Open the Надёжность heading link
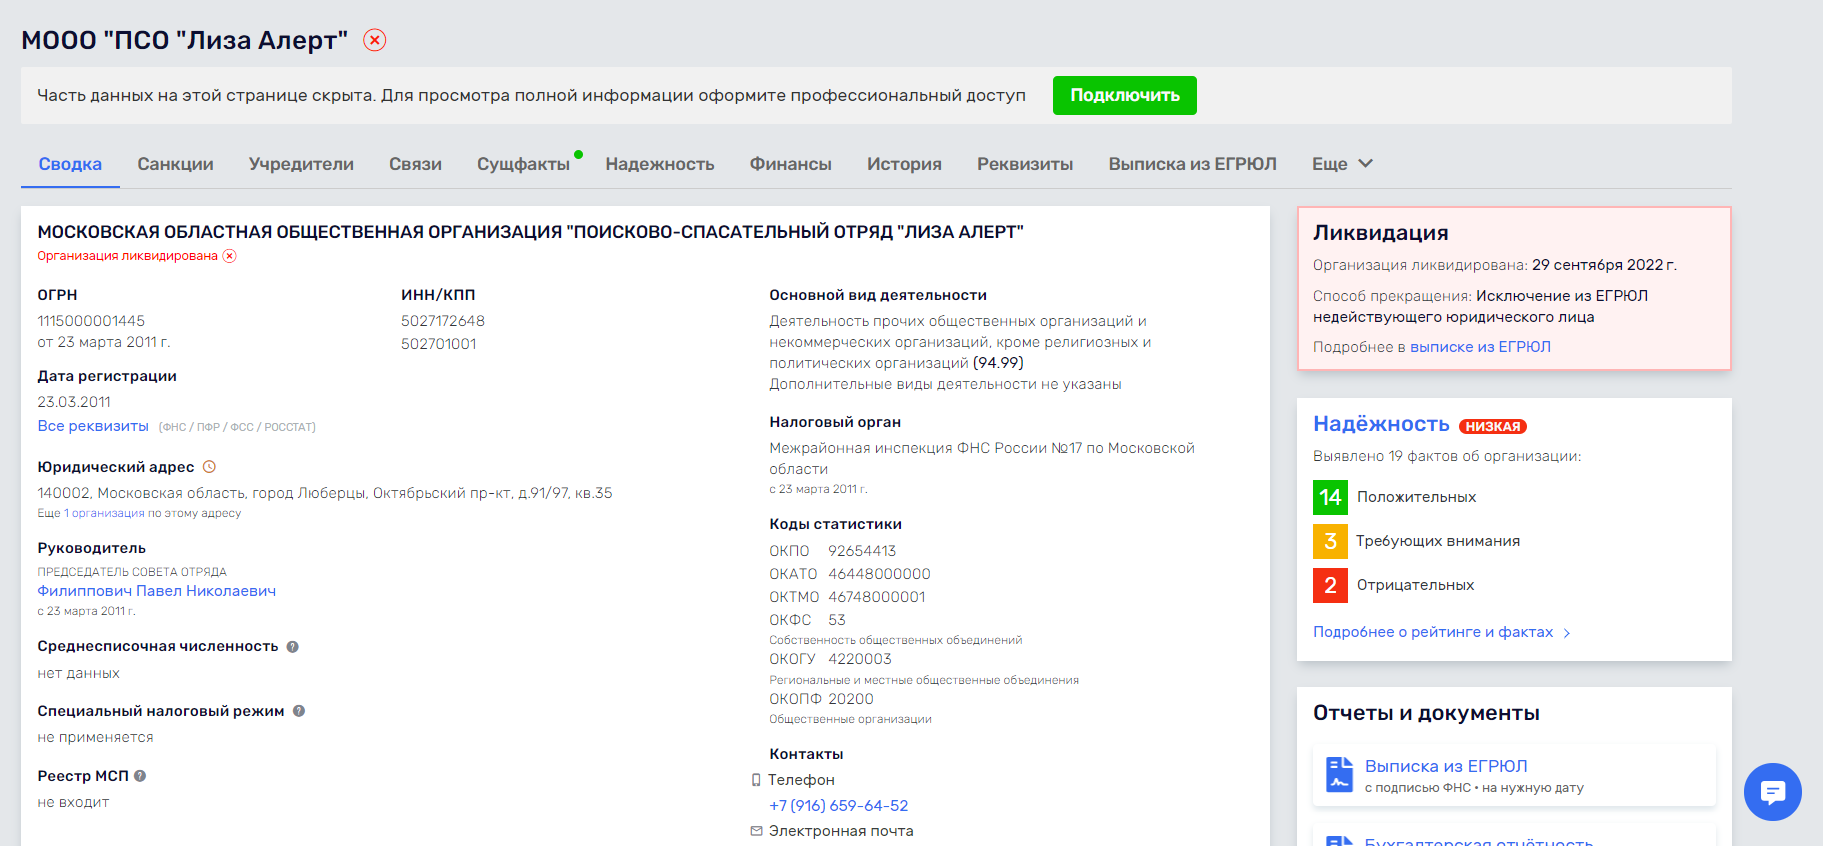 [x=1381, y=424]
